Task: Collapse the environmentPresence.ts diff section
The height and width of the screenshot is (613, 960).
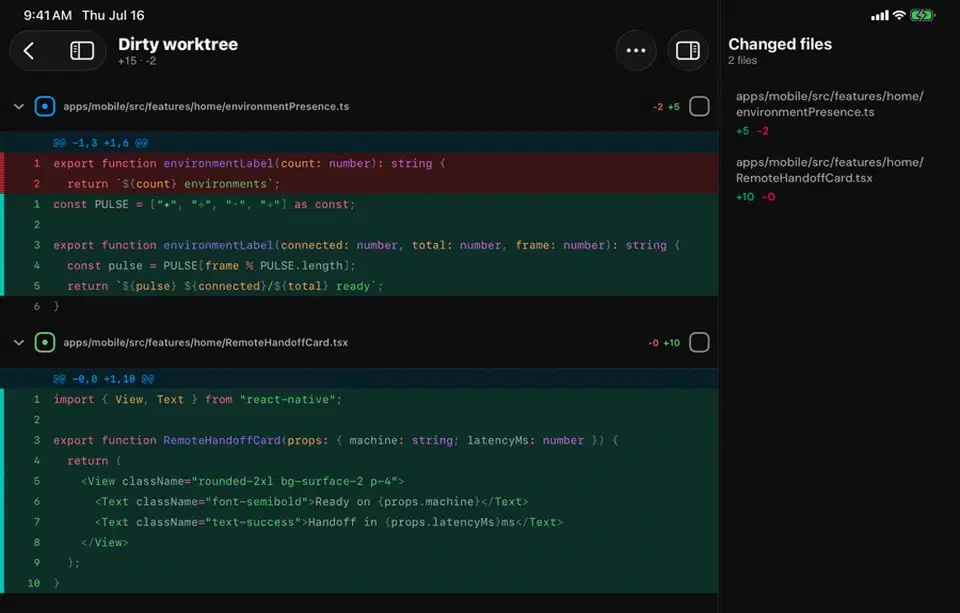Action: [x=19, y=107]
